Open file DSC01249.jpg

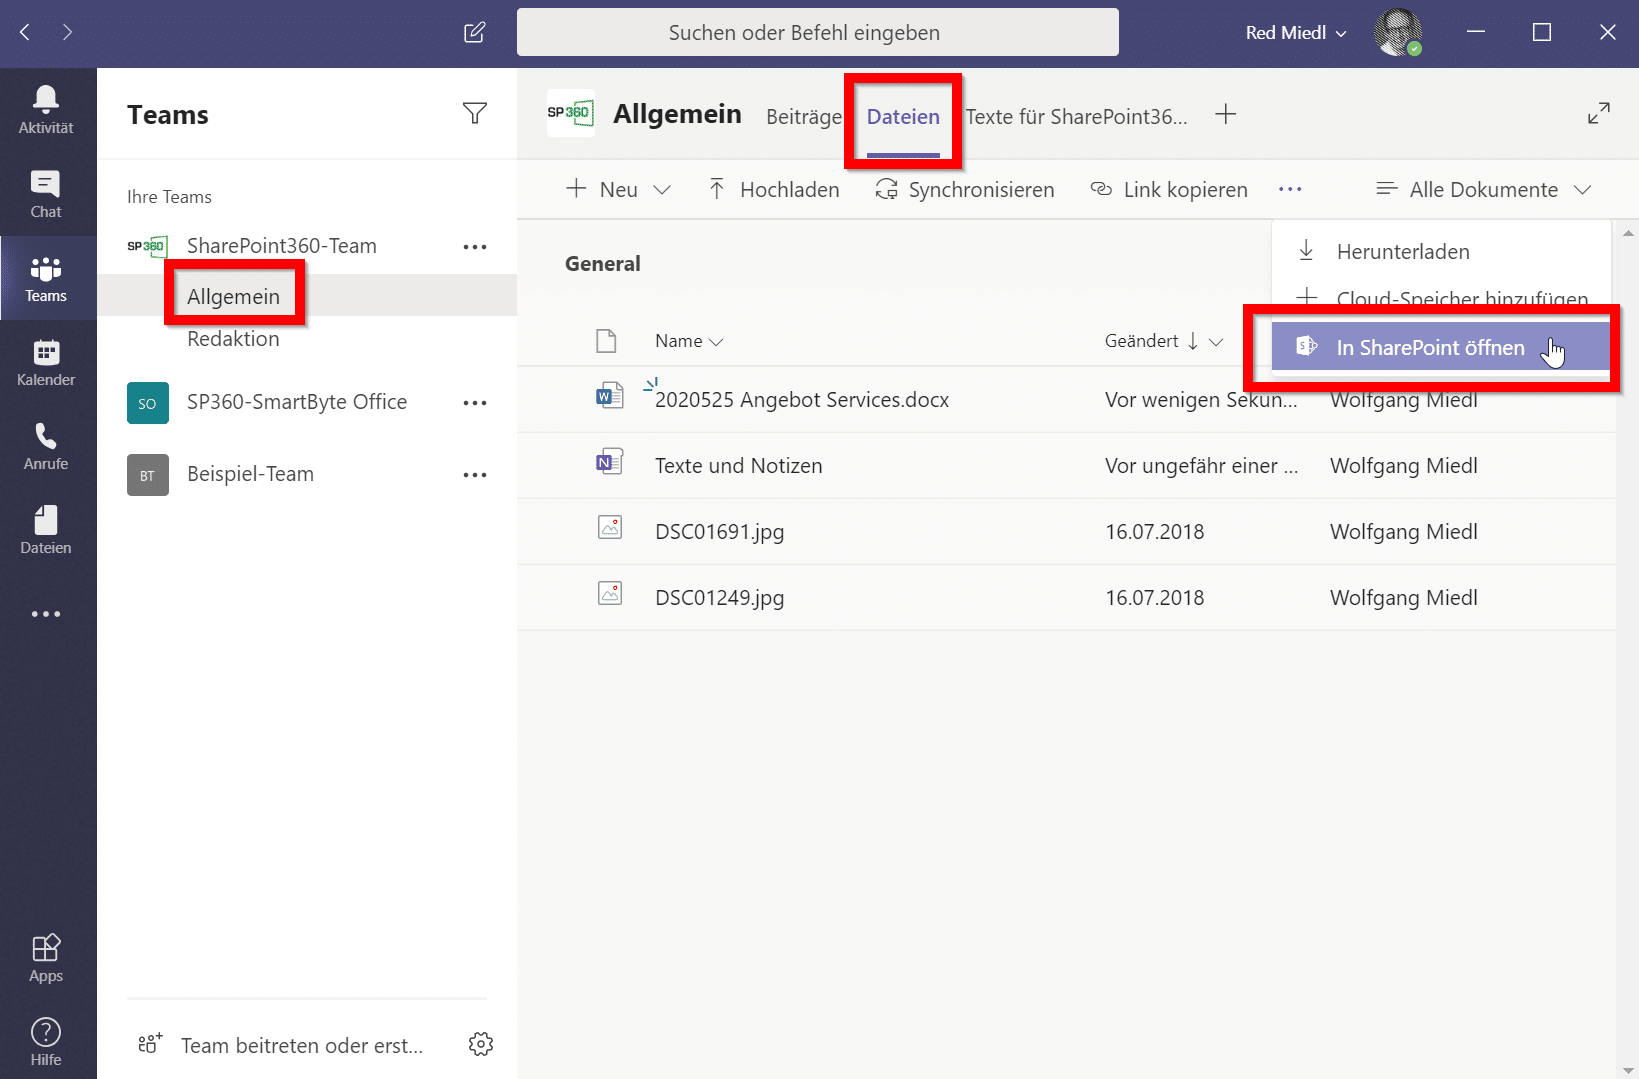[719, 598]
